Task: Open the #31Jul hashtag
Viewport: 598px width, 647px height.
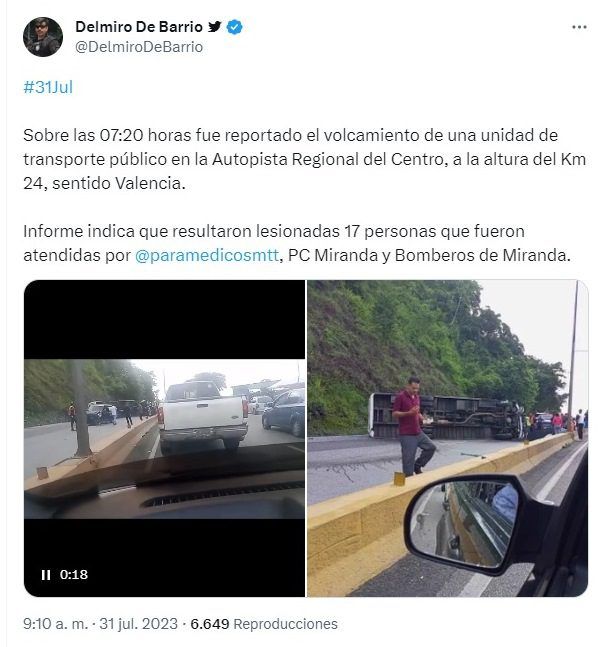Action: (48, 87)
